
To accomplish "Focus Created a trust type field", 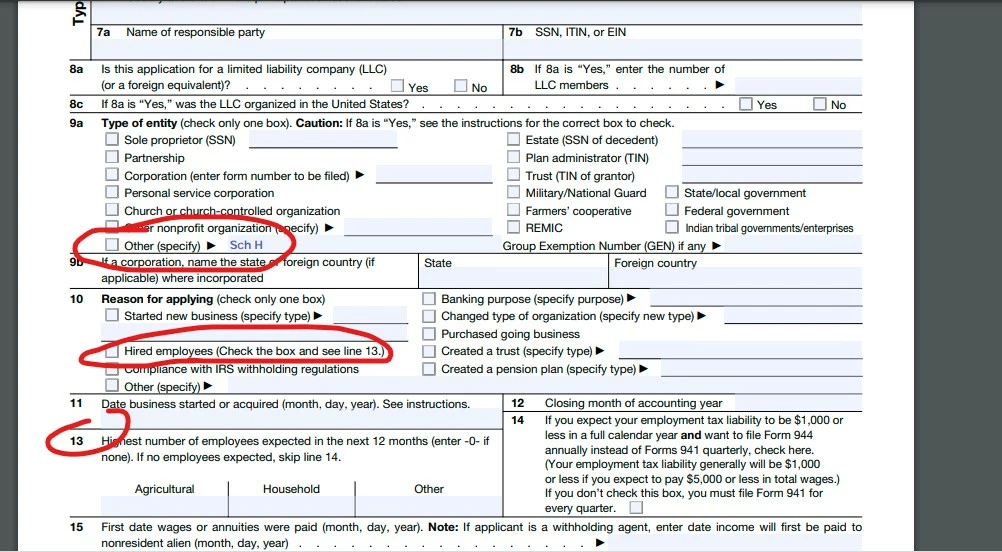I will [x=741, y=351].
